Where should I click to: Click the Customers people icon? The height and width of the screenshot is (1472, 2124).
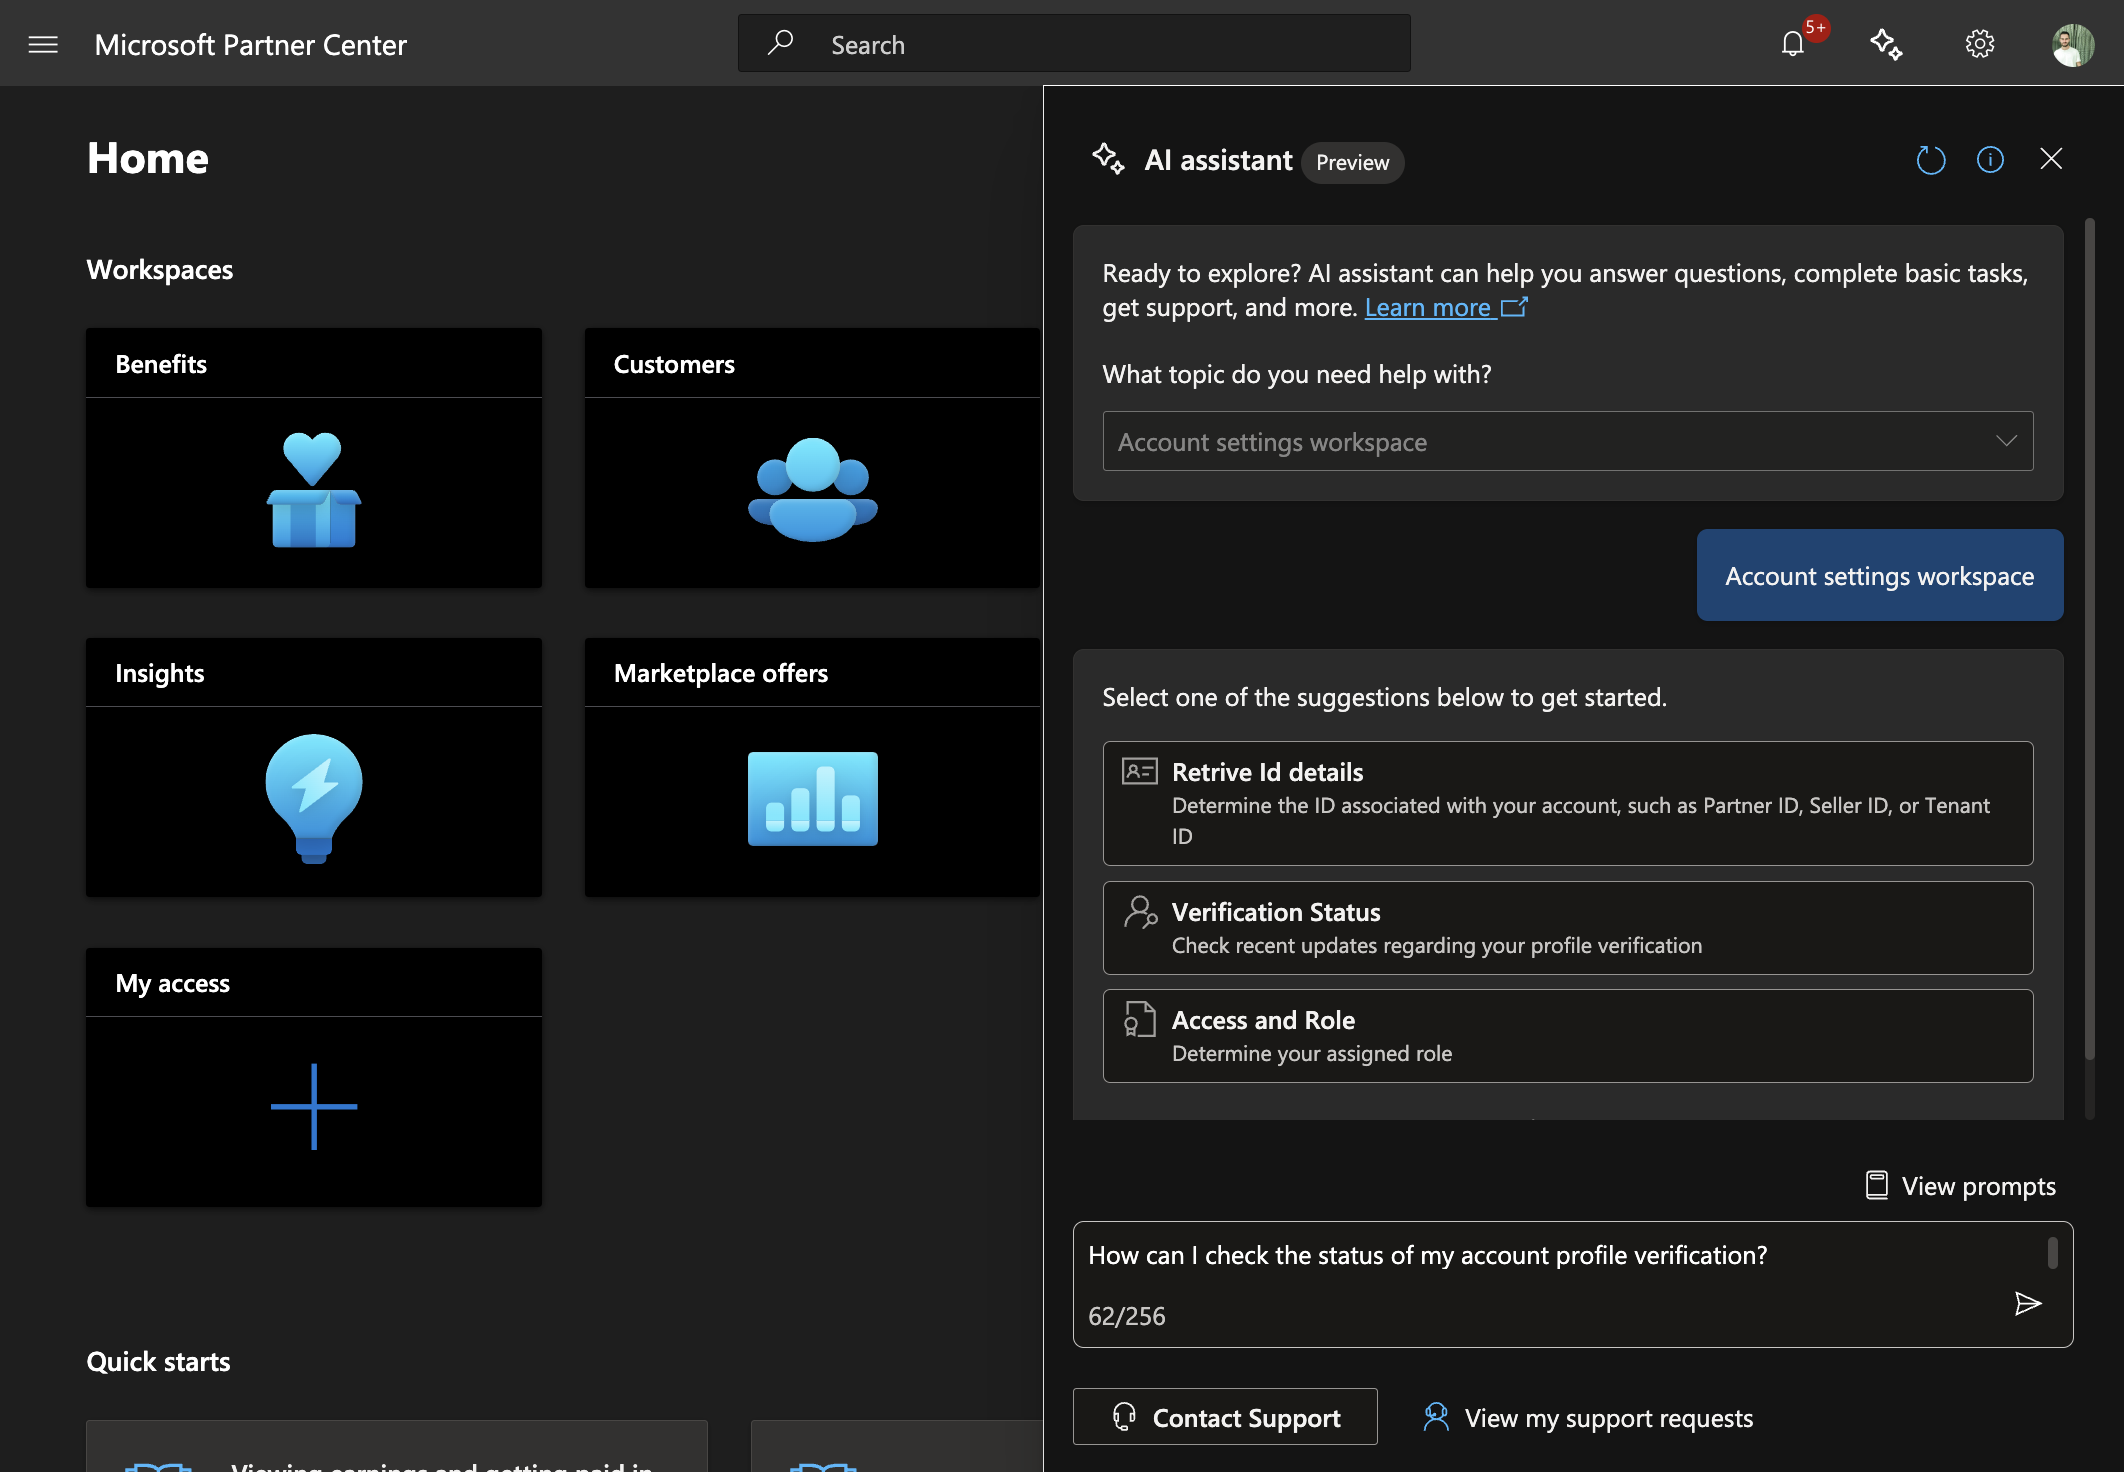812,490
